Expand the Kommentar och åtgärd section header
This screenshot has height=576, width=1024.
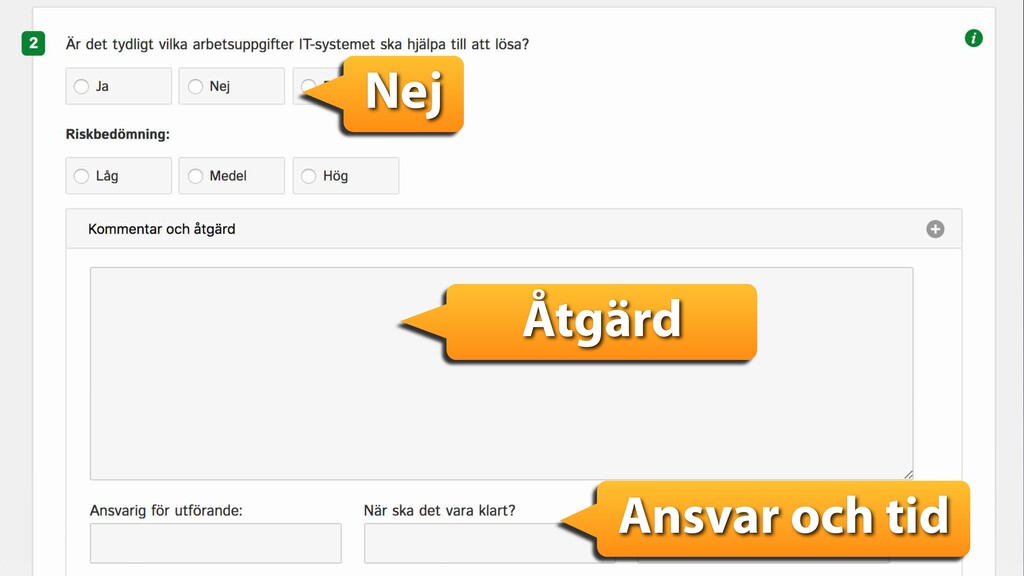coord(513,229)
